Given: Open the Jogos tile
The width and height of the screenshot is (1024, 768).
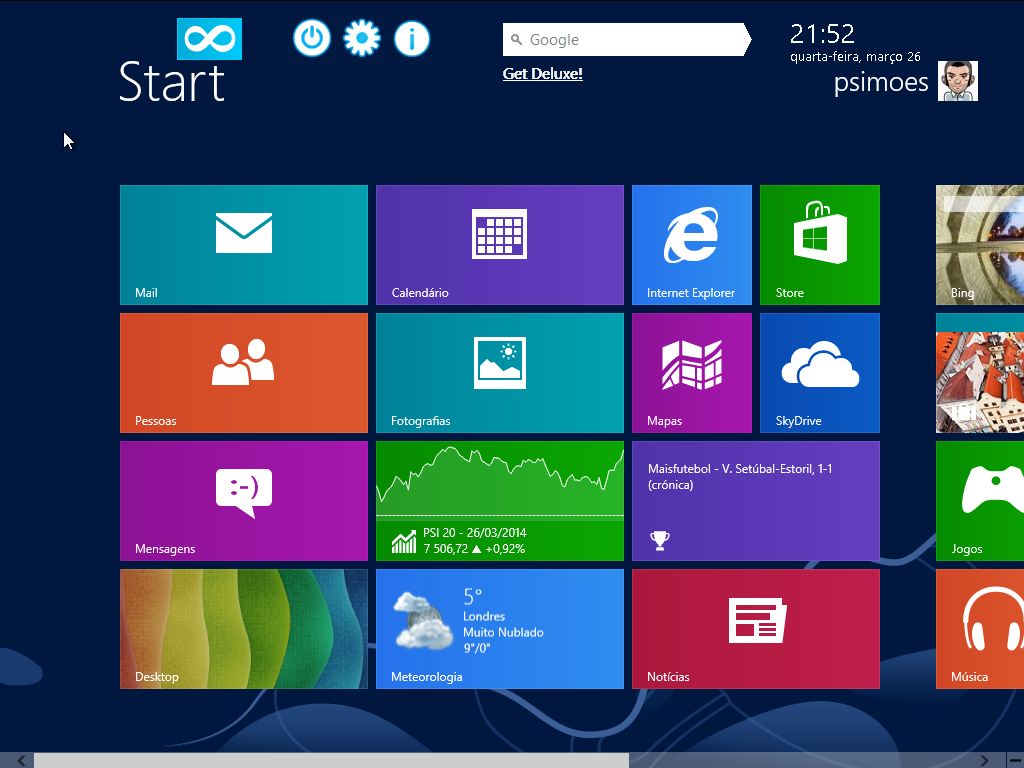Looking at the screenshot, I should pyautogui.click(x=980, y=501).
